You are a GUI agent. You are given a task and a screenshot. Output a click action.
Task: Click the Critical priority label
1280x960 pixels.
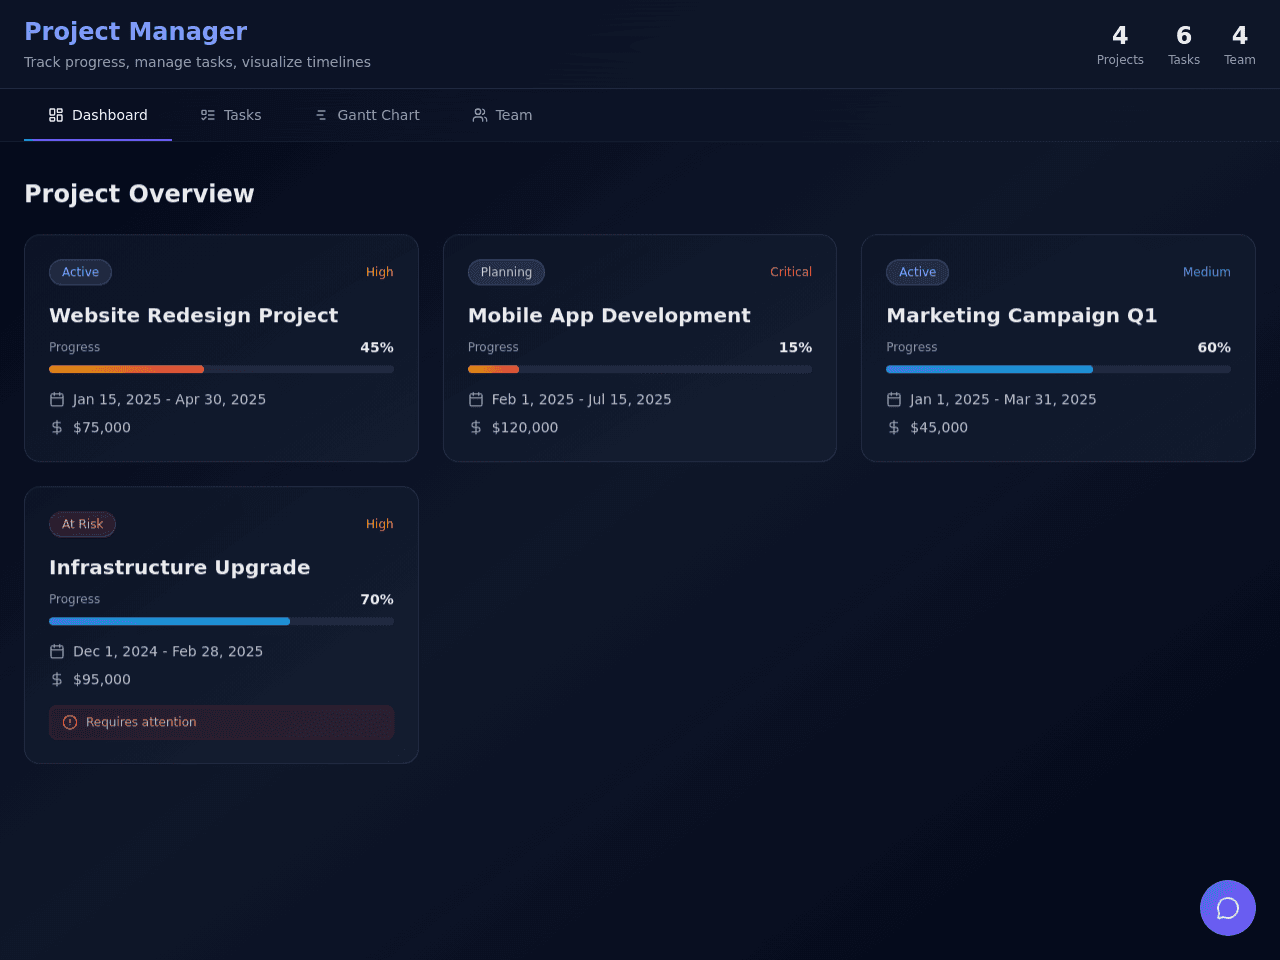[791, 272]
